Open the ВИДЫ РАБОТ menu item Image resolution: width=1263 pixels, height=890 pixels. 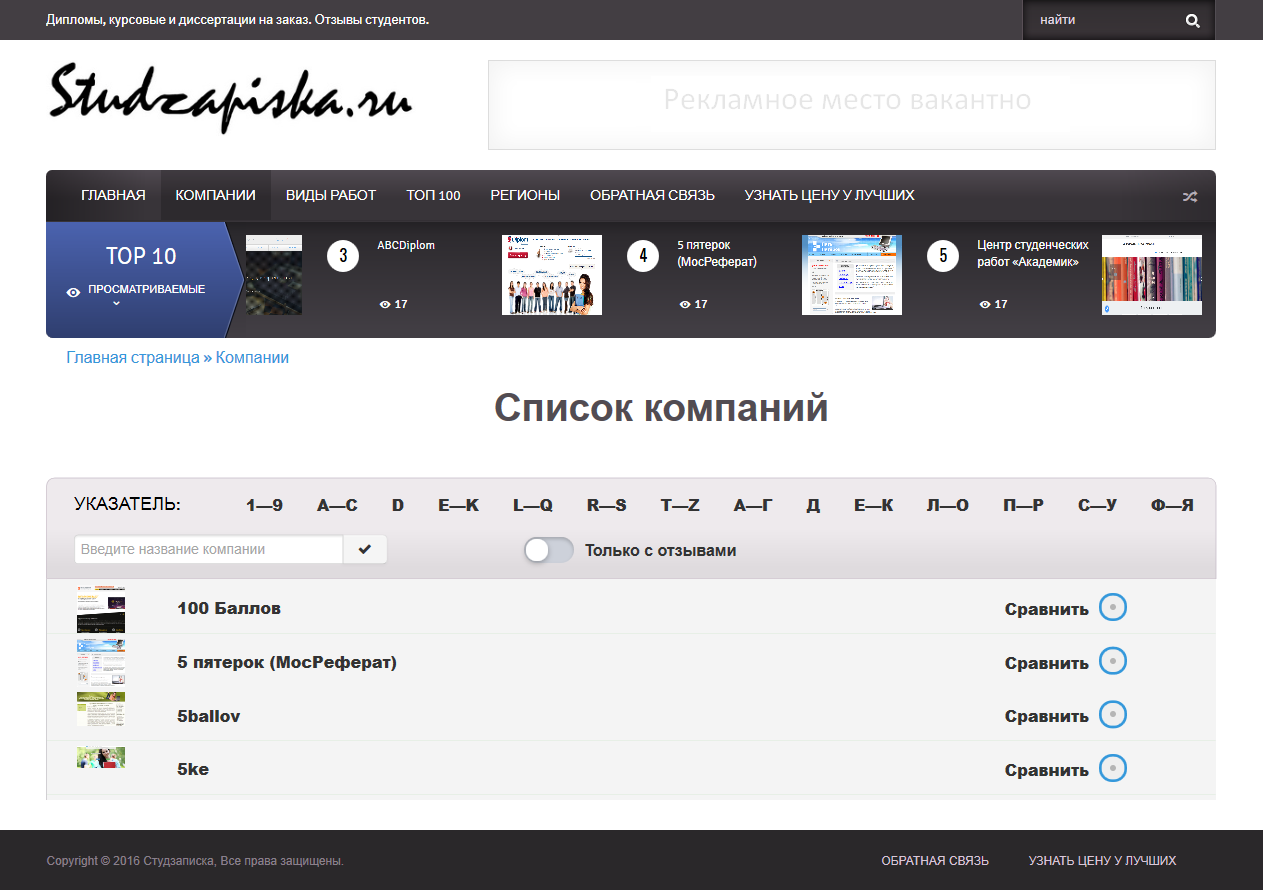(x=331, y=196)
